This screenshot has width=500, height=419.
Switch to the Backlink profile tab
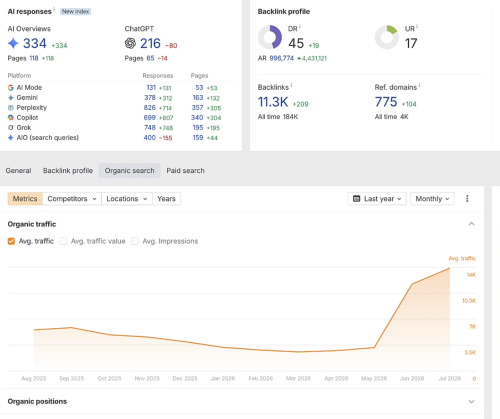point(68,171)
